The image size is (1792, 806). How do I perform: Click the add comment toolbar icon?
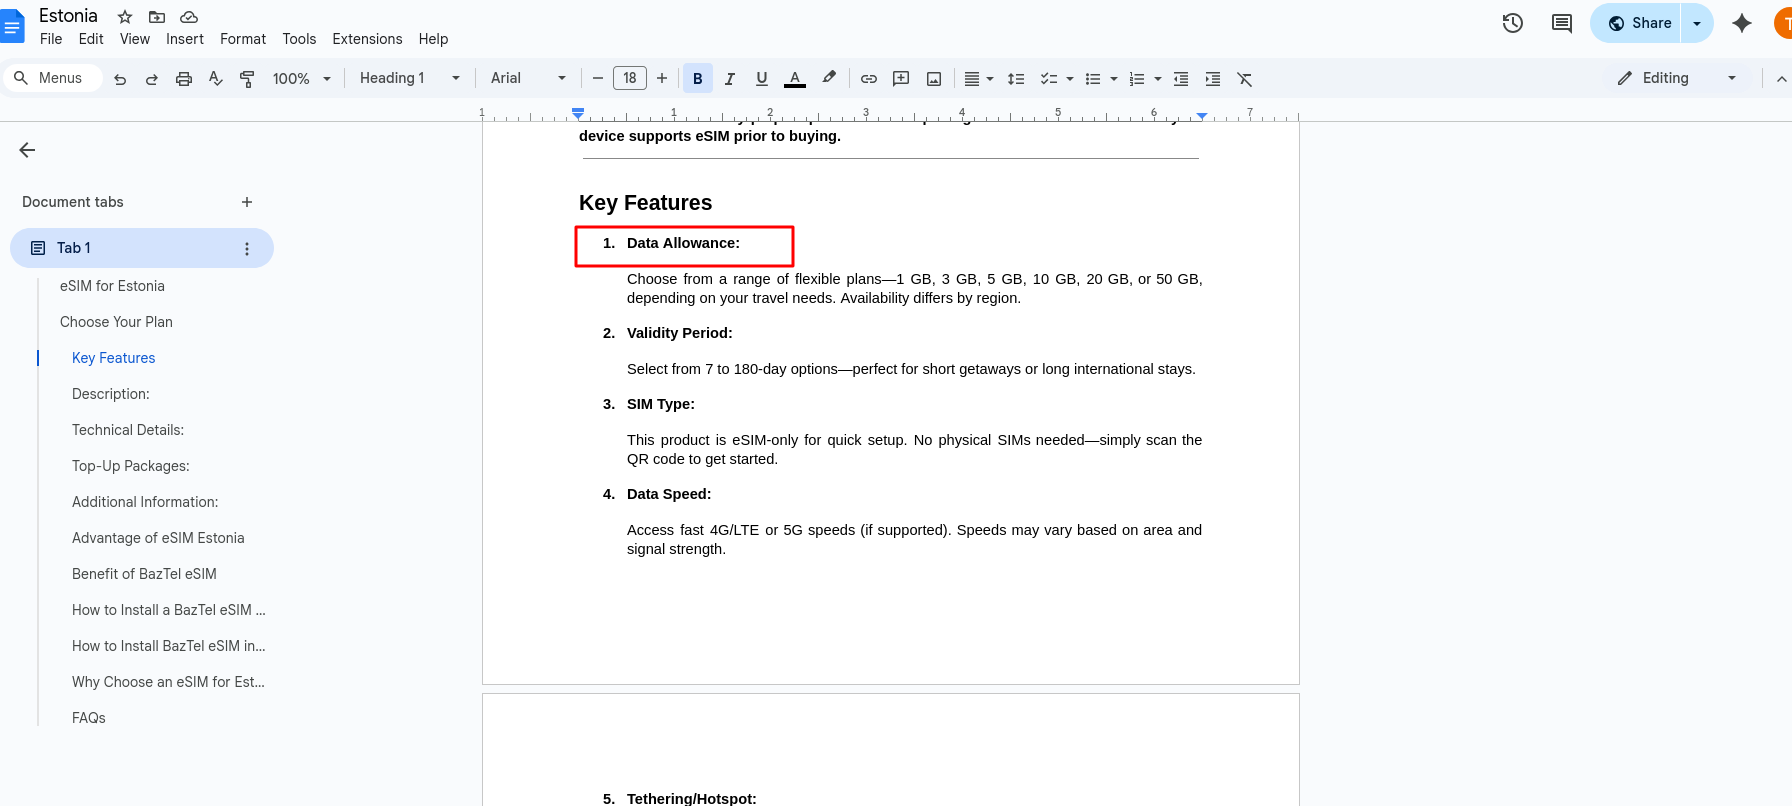click(x=901, y=79)
